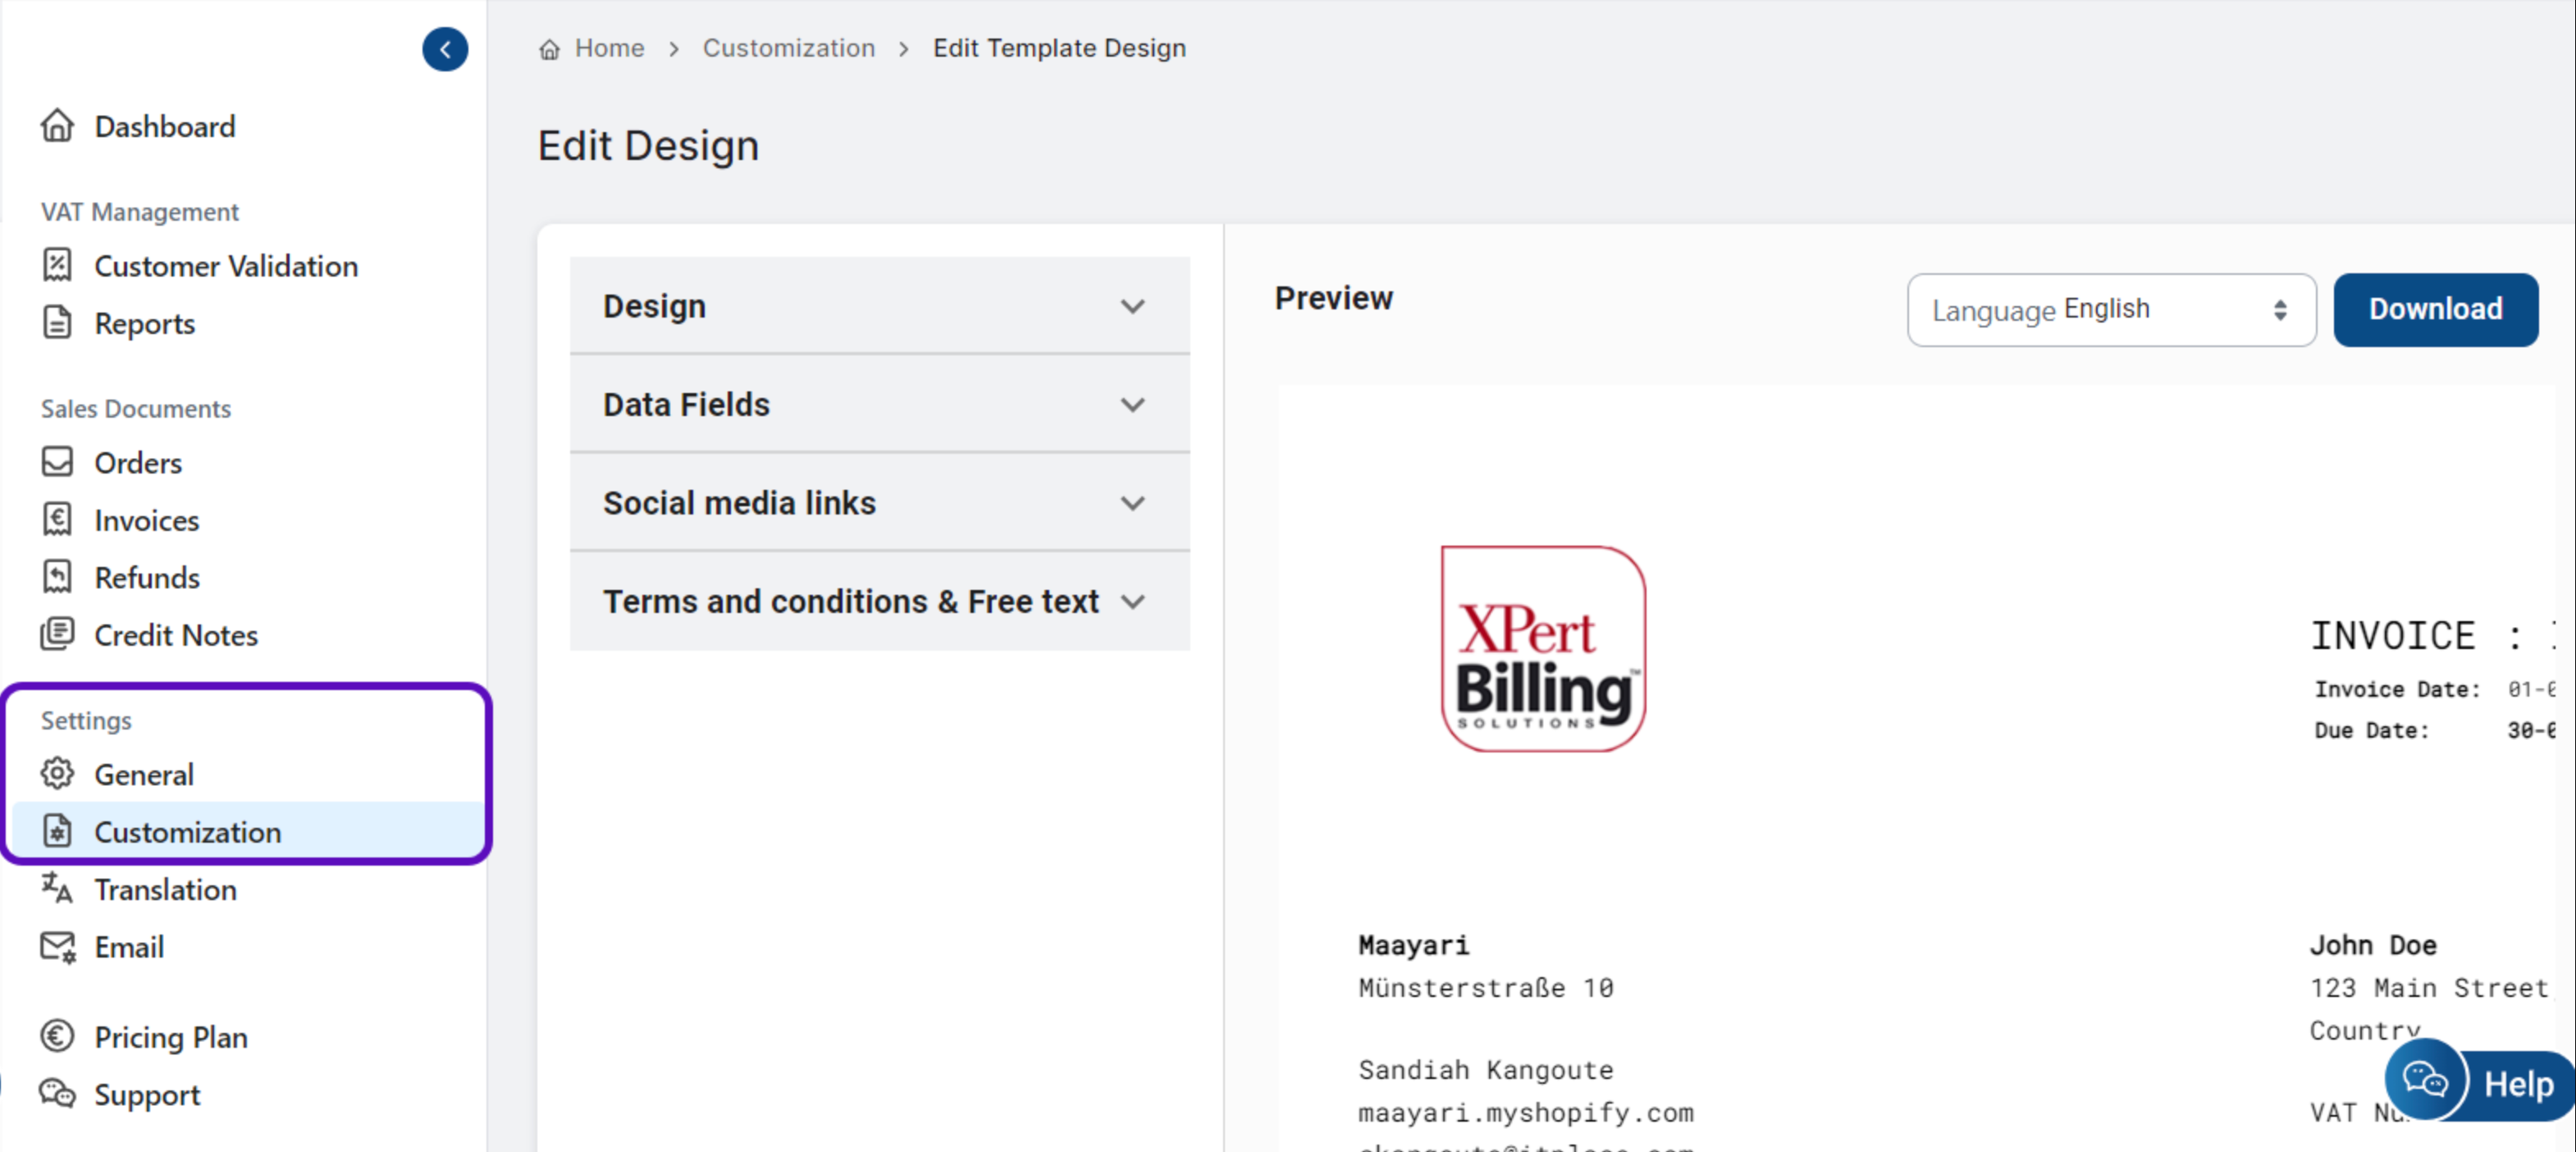Download the invoice preview
2576x1152 pixels.
[2434, 309]
